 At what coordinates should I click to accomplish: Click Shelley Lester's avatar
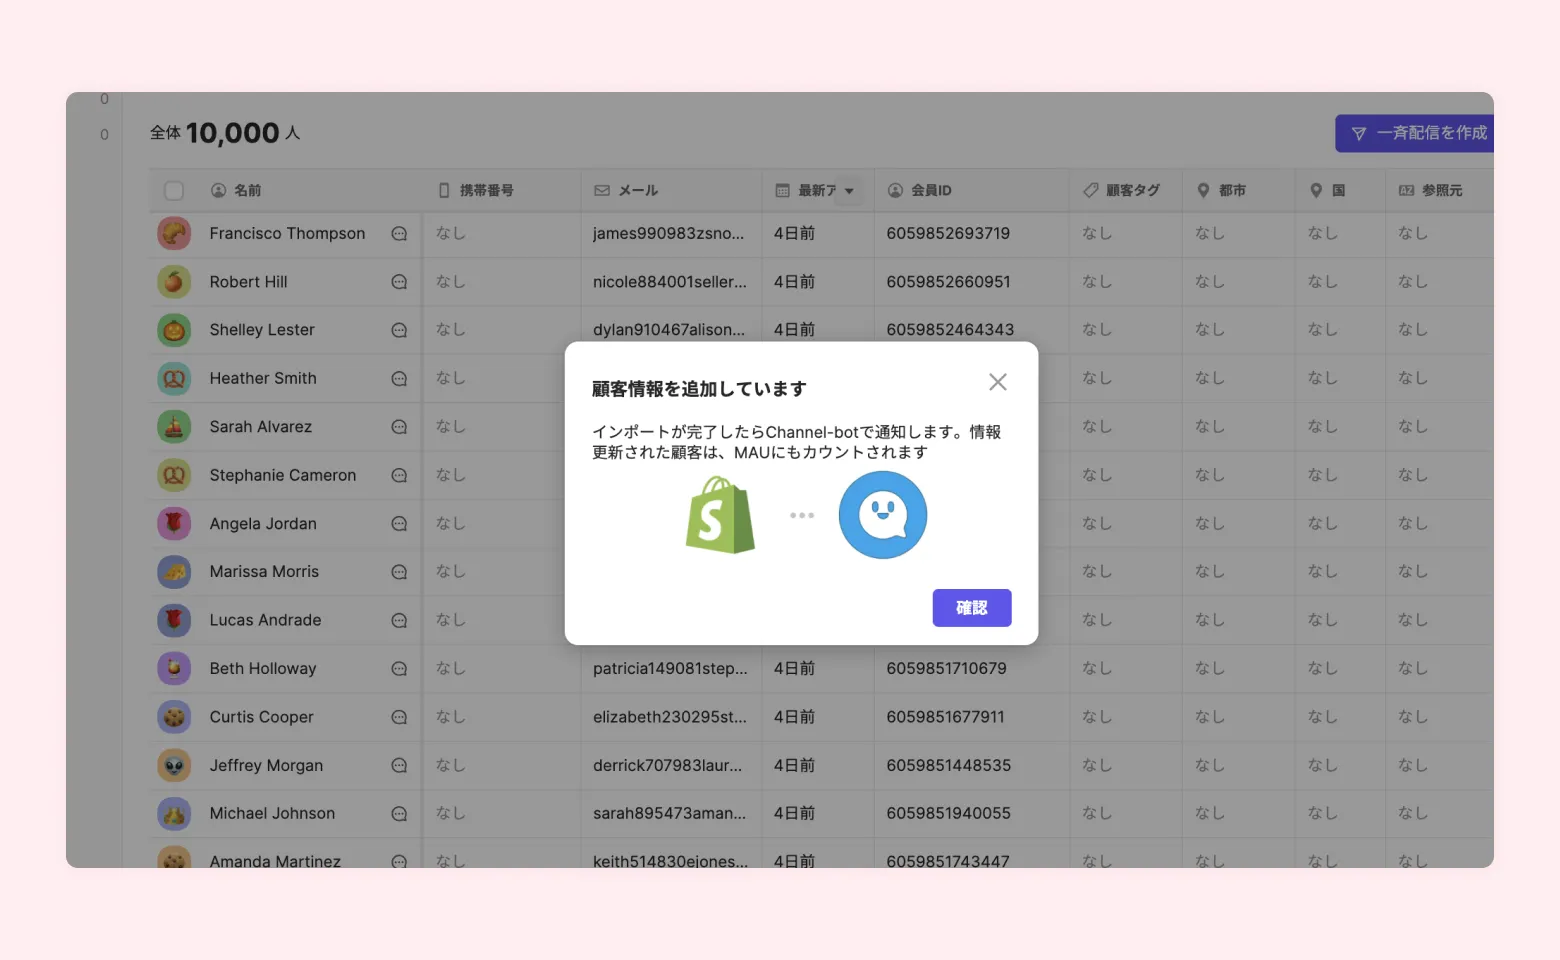(x=174, y=330)
